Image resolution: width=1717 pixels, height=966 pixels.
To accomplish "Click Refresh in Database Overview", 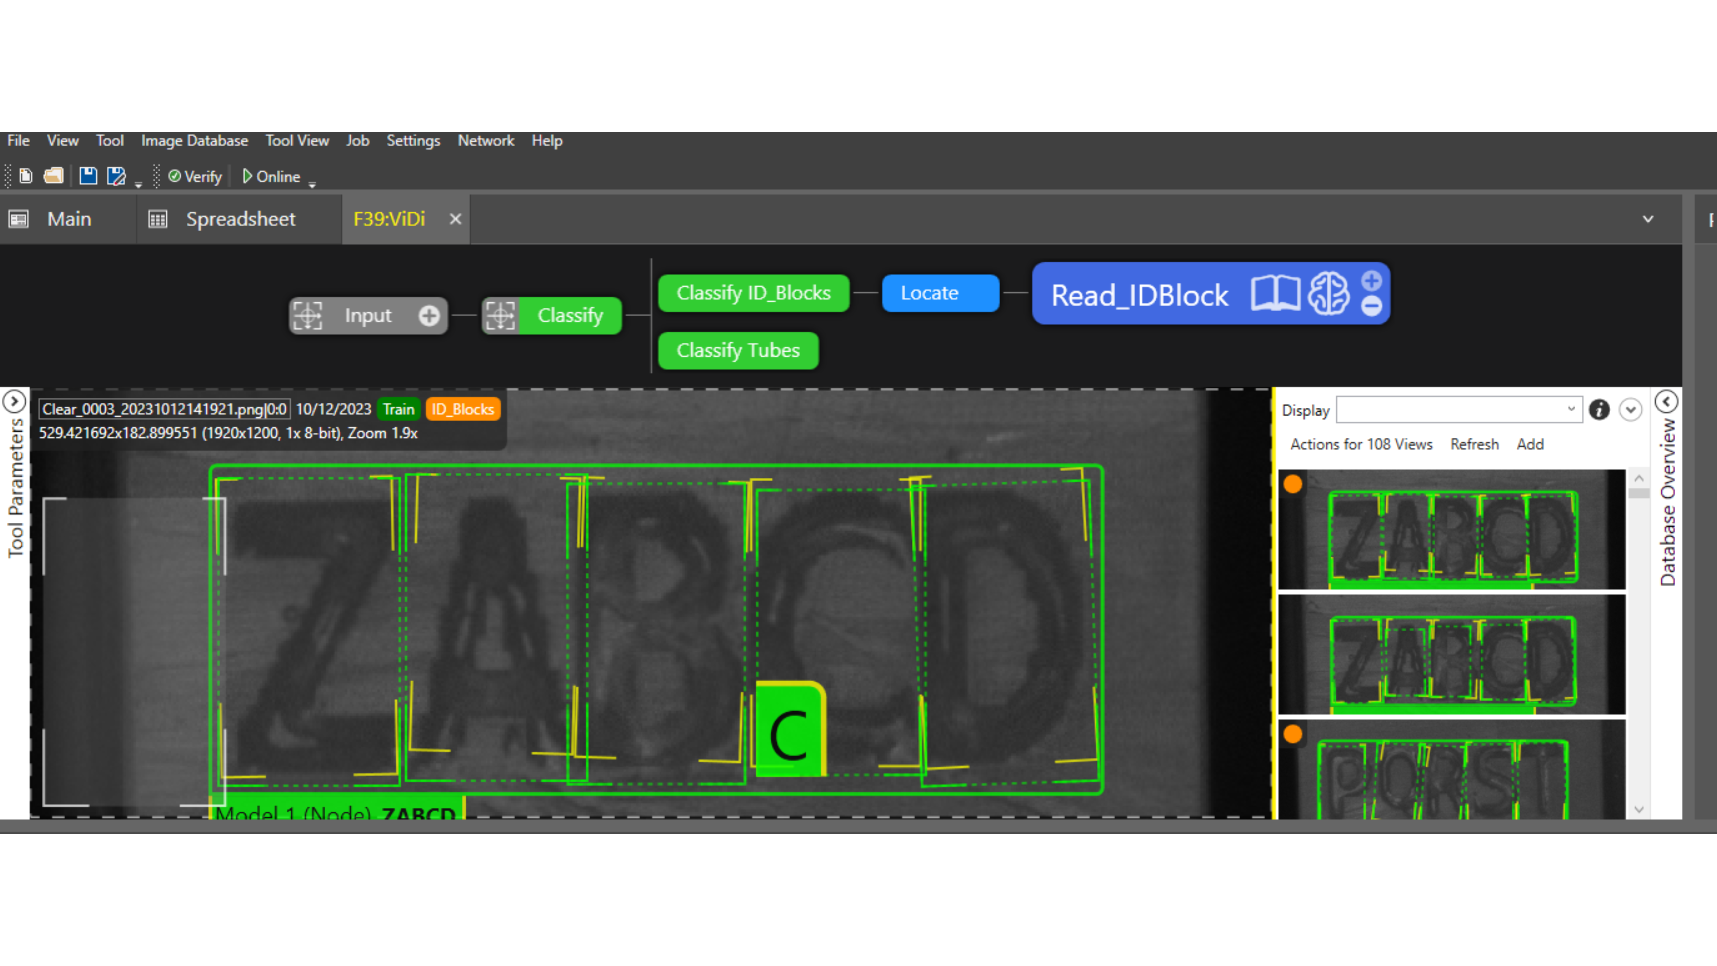I will pyautogui.click(x=1474, y=444).
